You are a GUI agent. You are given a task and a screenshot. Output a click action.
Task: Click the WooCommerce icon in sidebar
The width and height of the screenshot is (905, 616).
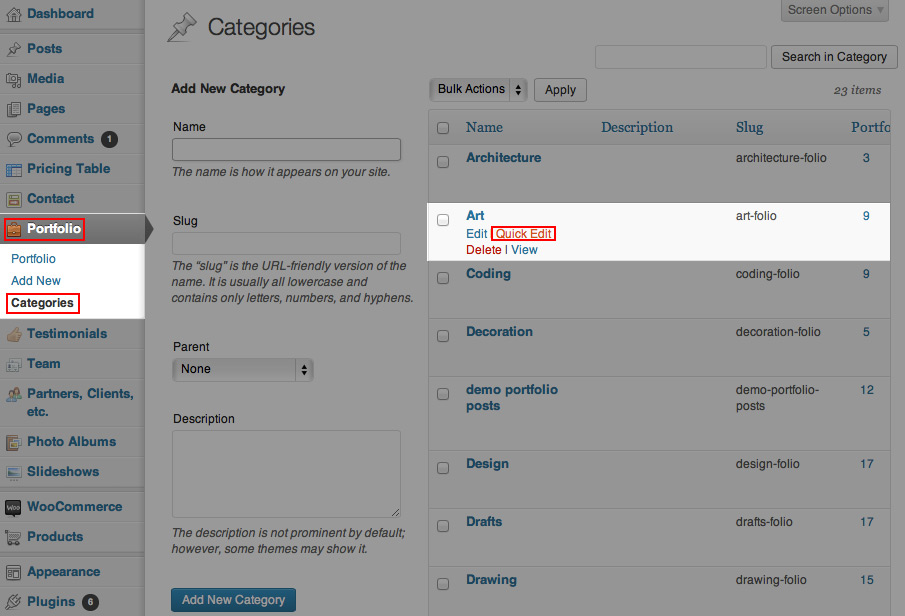(x=14, y=507)
